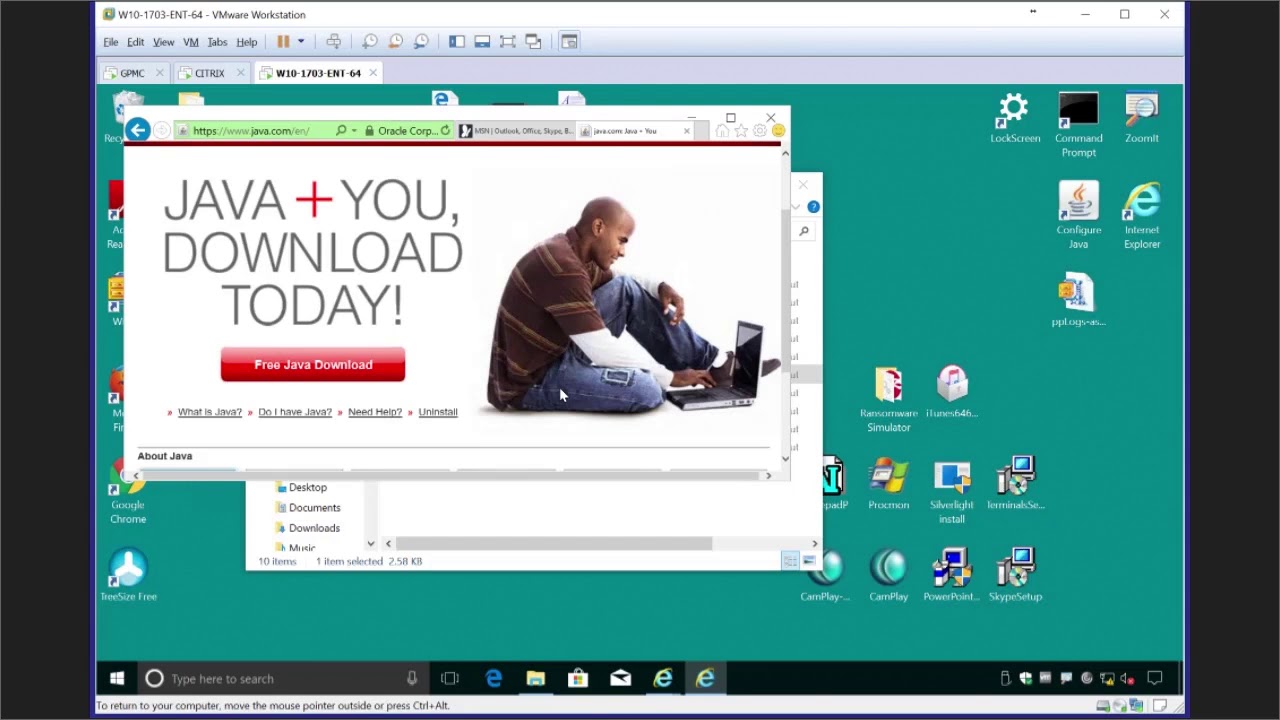This screenshot has width=1280, height=720.
Task: Open the snapshot manager
Action: [421, 42]
